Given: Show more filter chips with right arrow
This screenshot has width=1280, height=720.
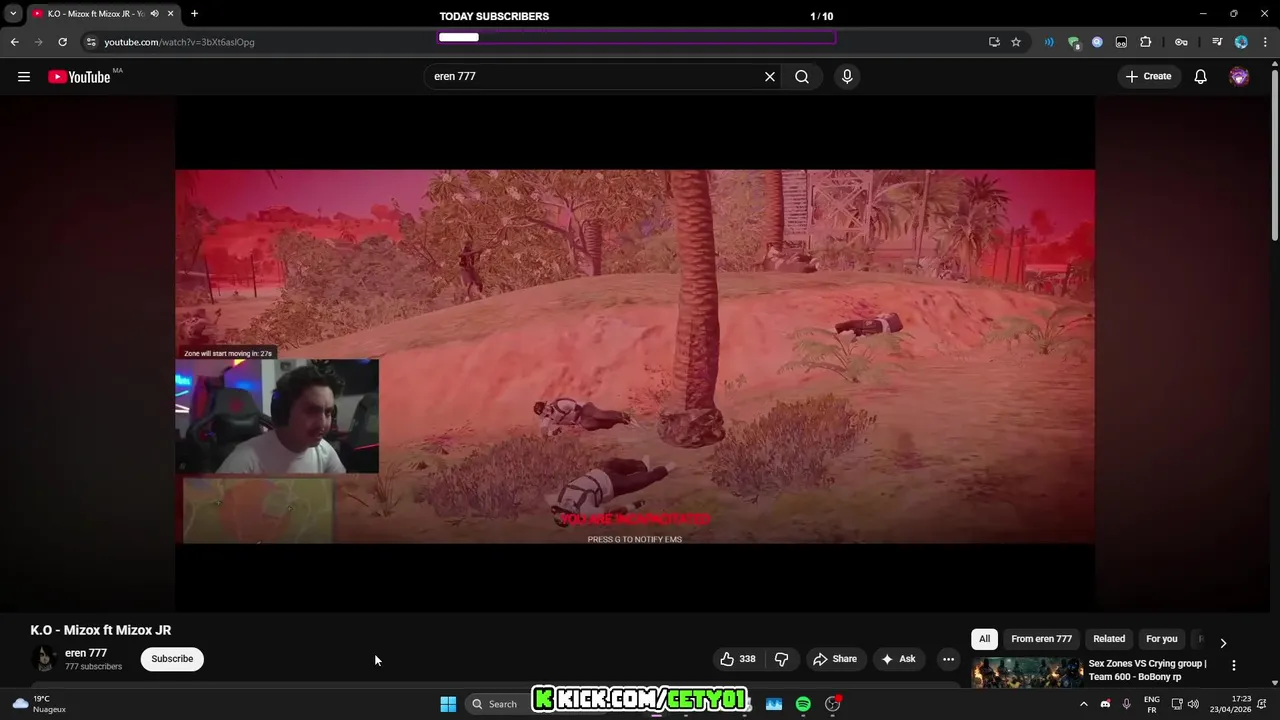Looking at the screenshot, I should click(x=1223, y=643).
